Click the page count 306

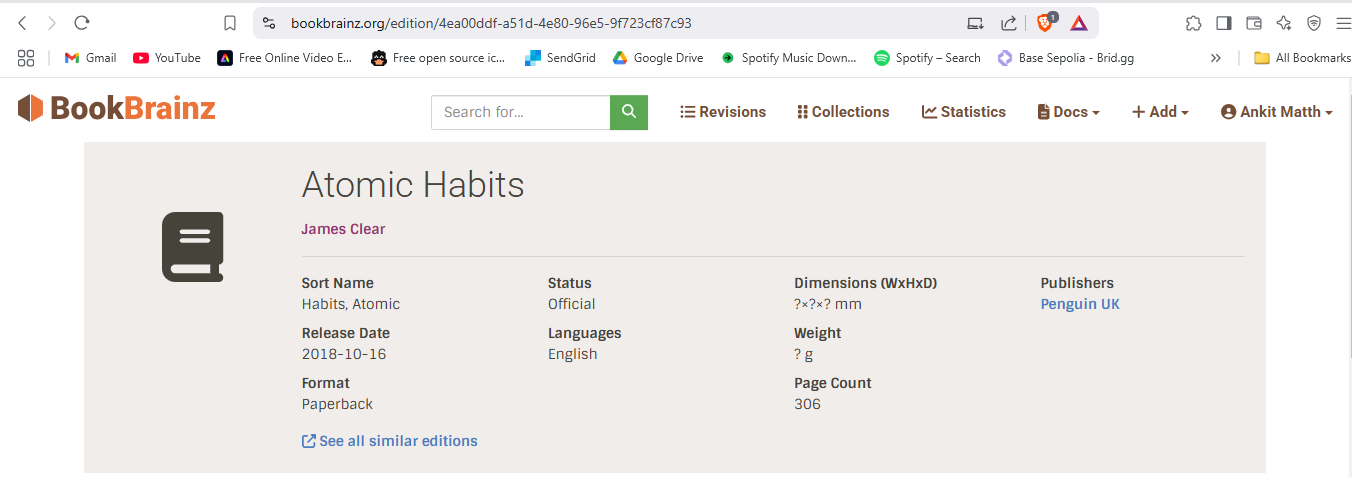pyautogui.click(x=807, y=404)
